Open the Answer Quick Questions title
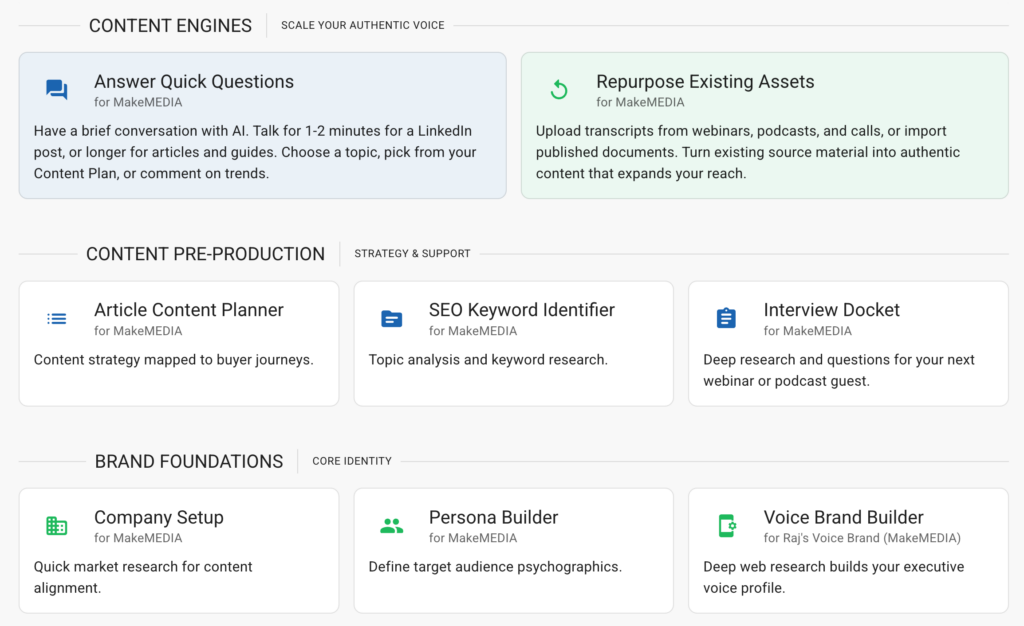 point(194,82)
